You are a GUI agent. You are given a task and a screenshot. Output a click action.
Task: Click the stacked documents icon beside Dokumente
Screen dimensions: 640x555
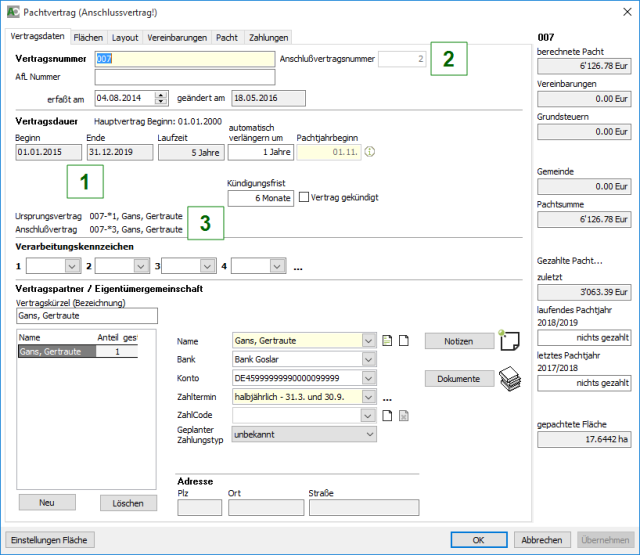click(511, 379)
